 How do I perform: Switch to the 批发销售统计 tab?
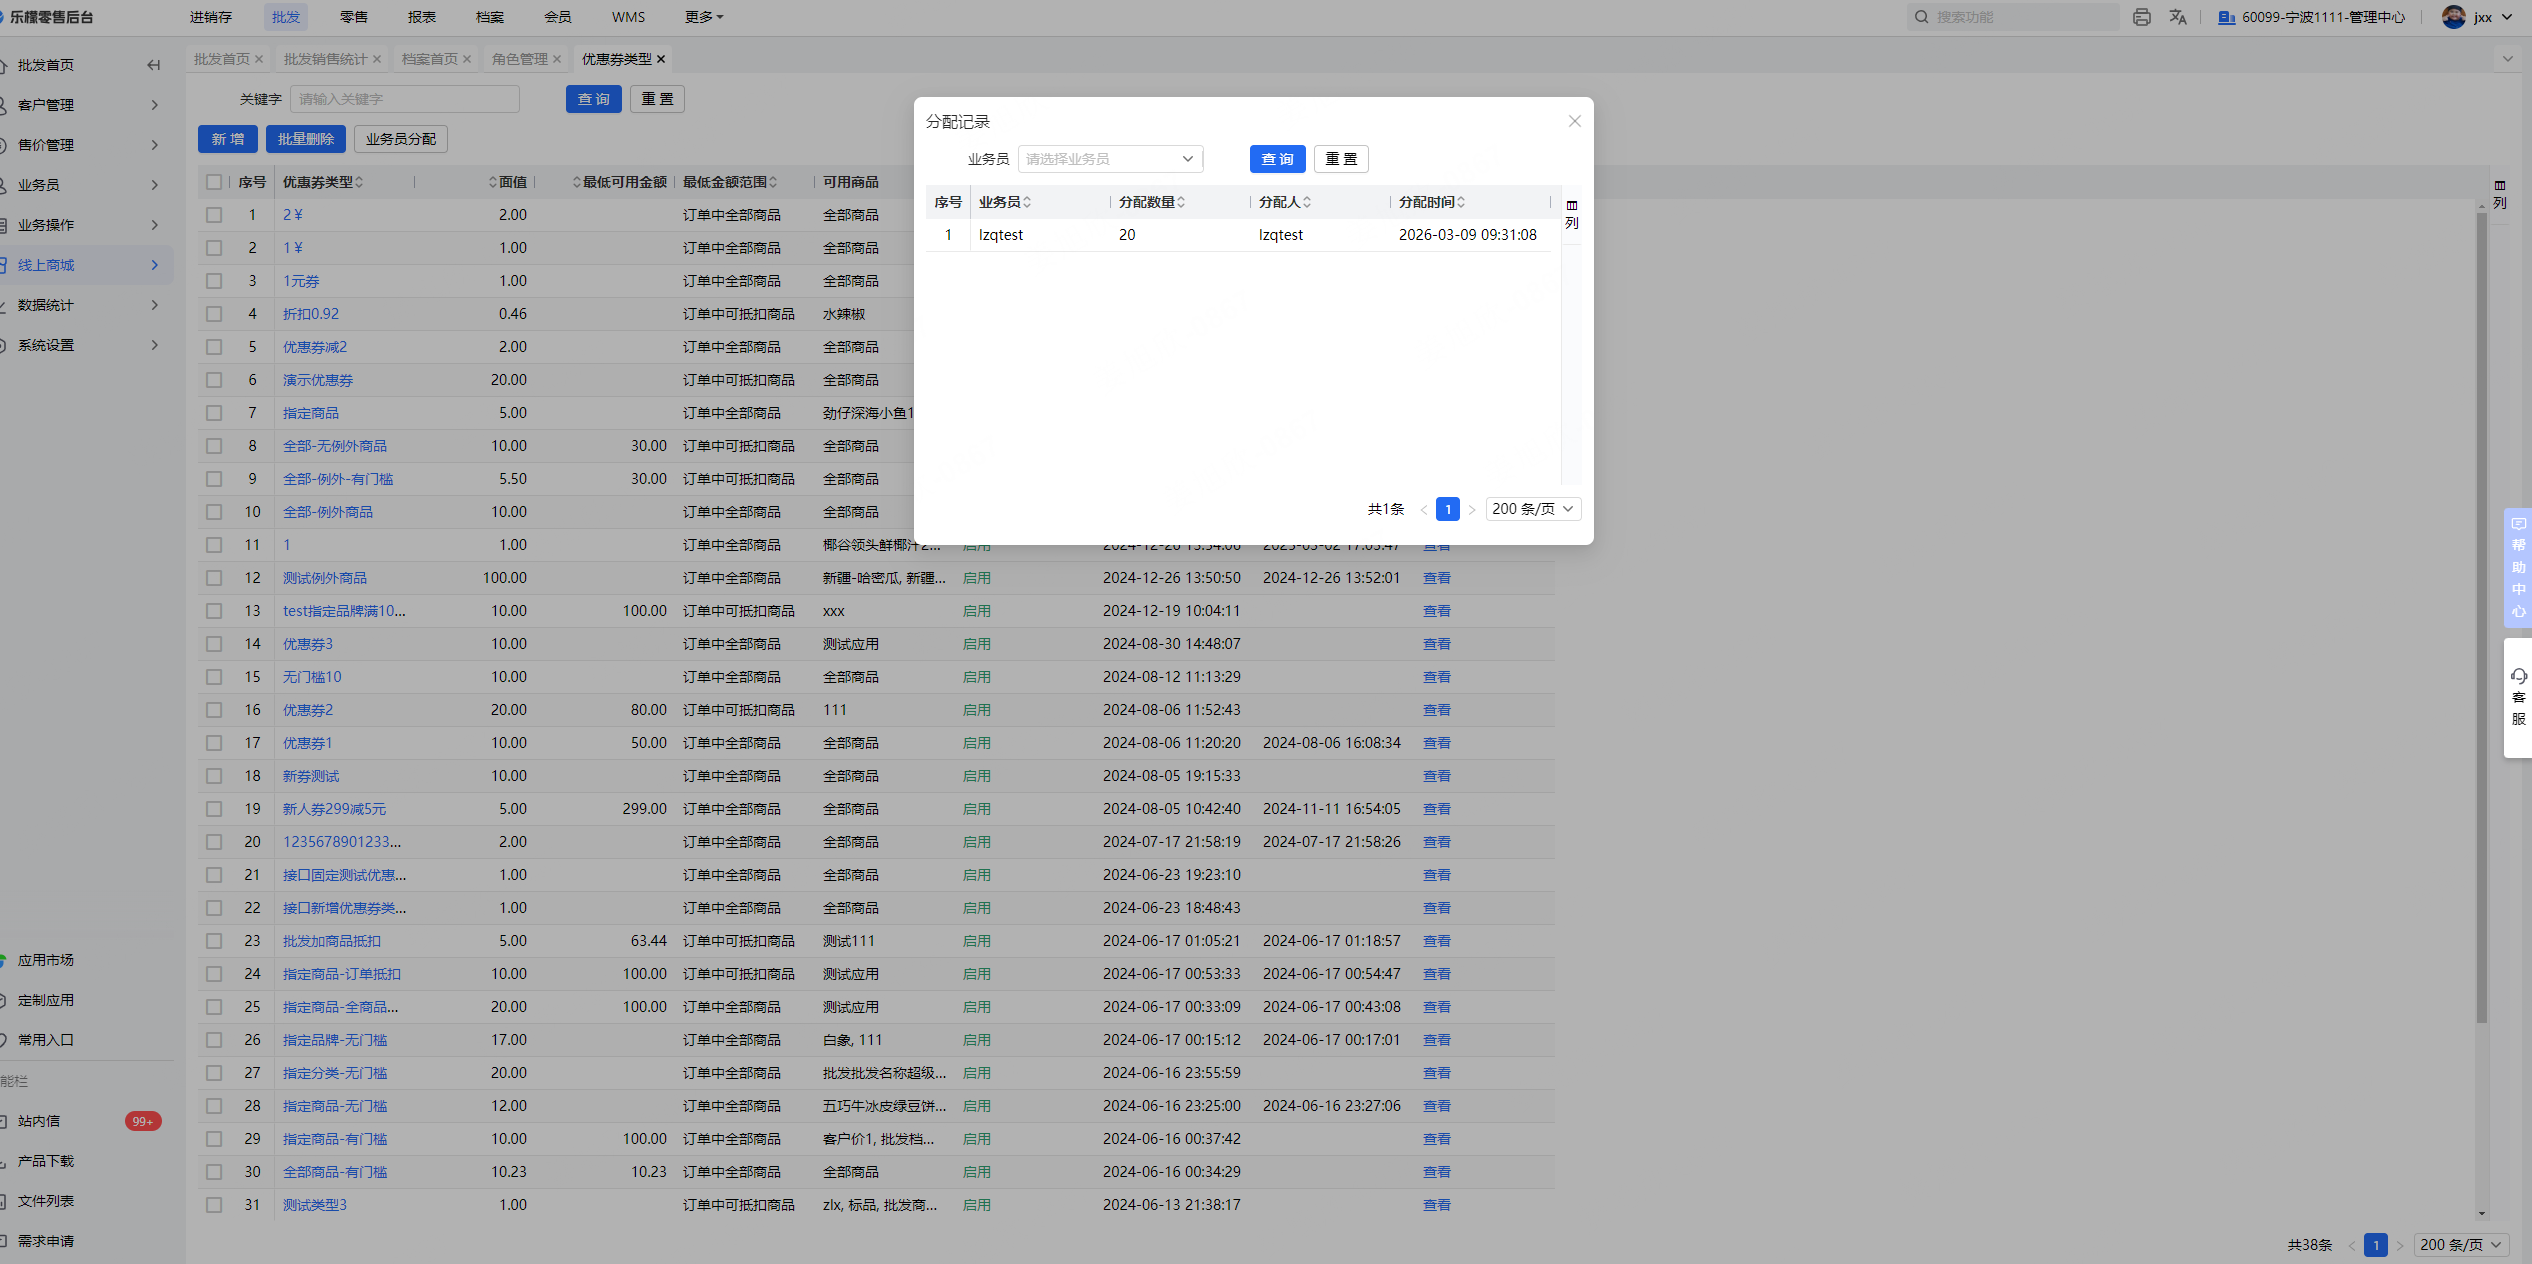pos(325,59)
